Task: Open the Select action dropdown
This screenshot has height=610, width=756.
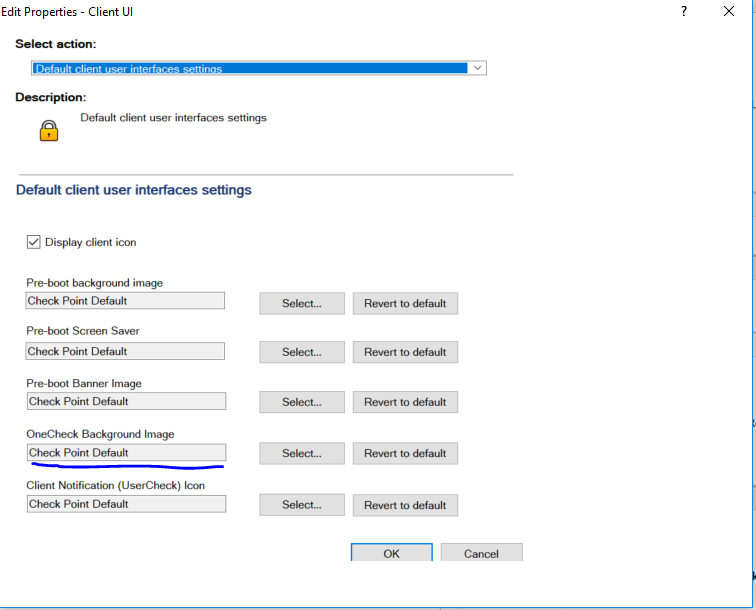Action: (x=258, y=68)
